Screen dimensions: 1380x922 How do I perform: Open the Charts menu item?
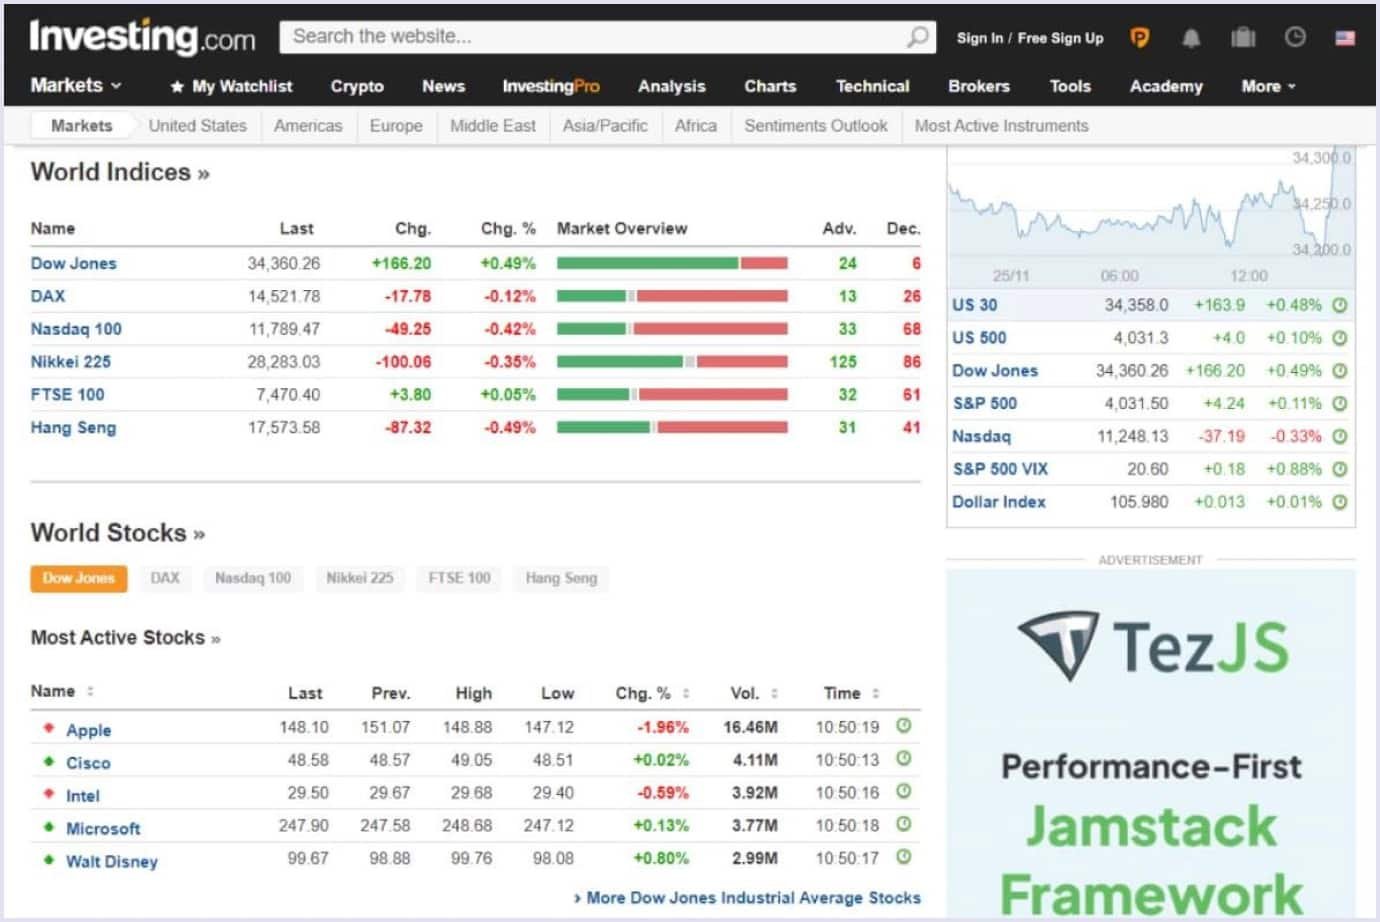coord(770,87)
